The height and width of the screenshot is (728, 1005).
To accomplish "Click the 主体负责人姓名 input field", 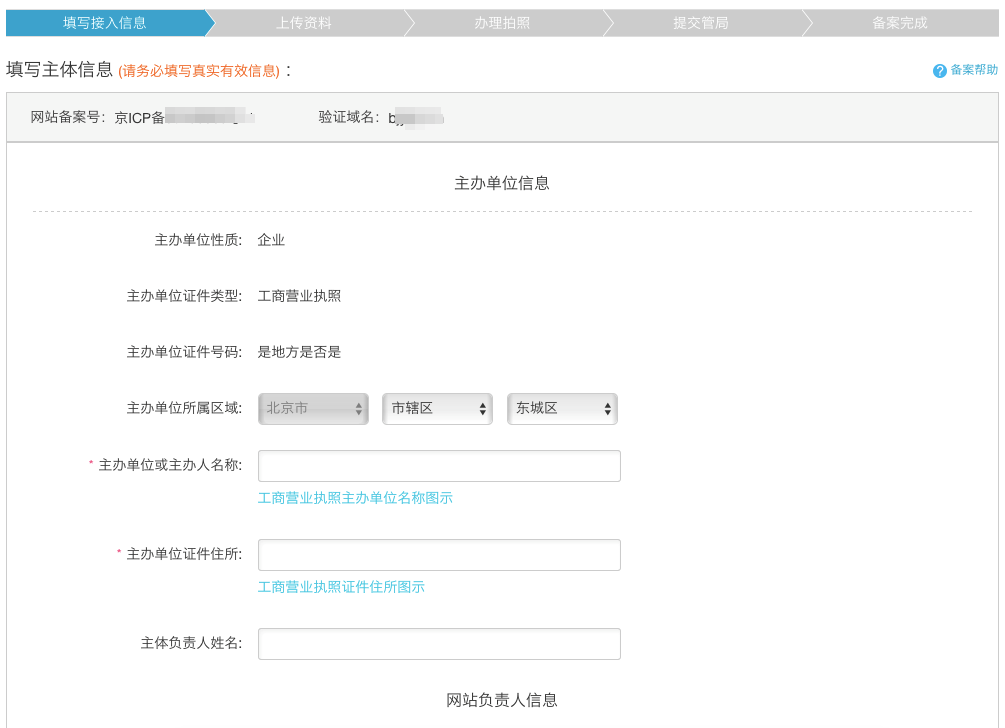I will click(x=439, y=643).
